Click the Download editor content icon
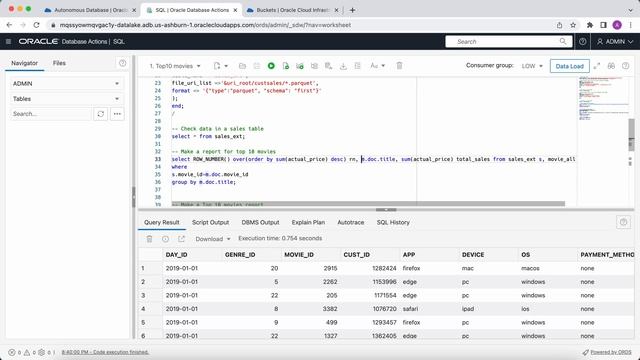This screenshot has width=640, height=360. tap(343, 66)
